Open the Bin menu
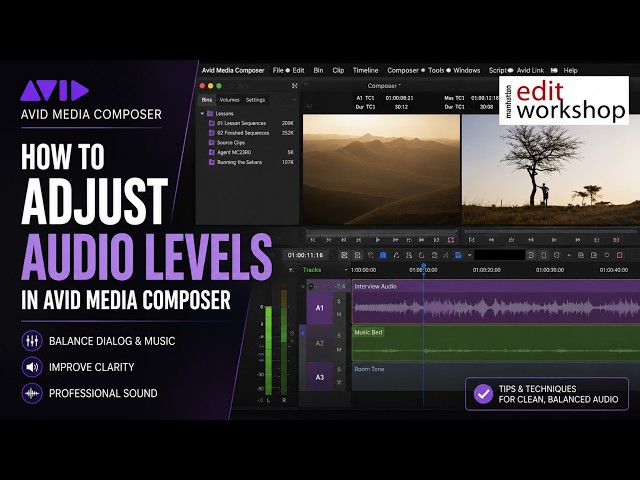This screenshot has width=640, height=480. (x=318, y=70)
